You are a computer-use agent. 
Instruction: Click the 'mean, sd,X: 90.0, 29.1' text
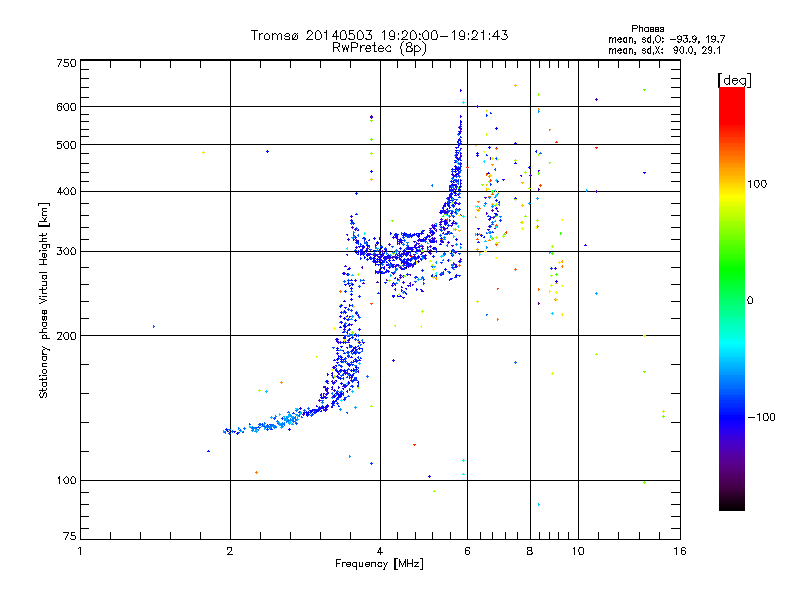(x=664, y=50)
